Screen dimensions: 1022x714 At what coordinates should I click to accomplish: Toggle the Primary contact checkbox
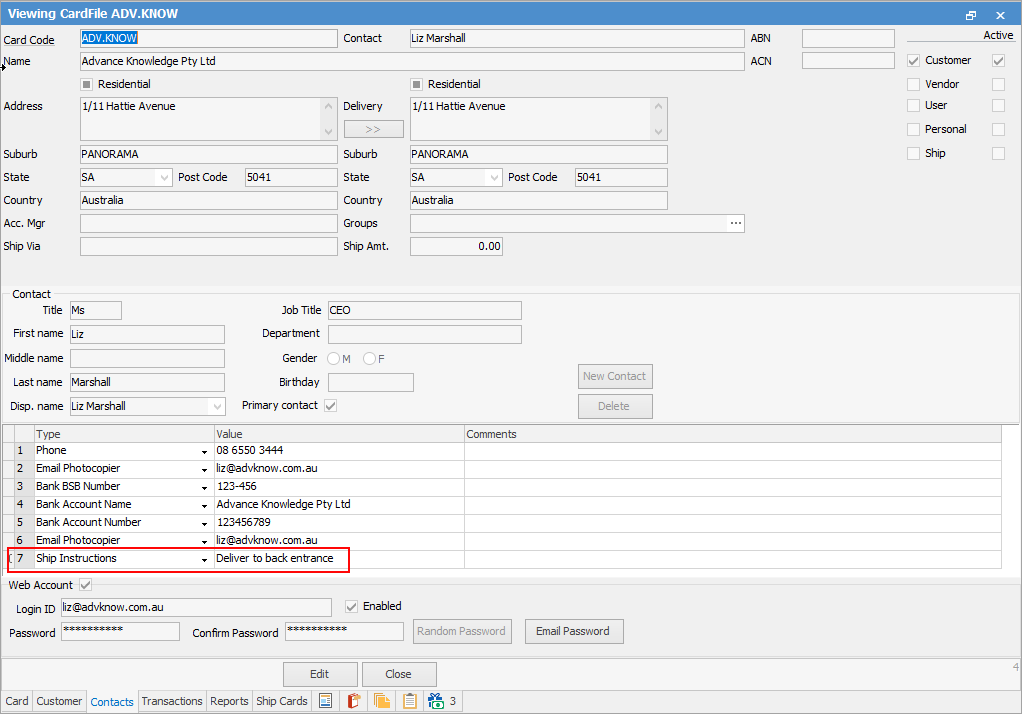pos(330,406)
